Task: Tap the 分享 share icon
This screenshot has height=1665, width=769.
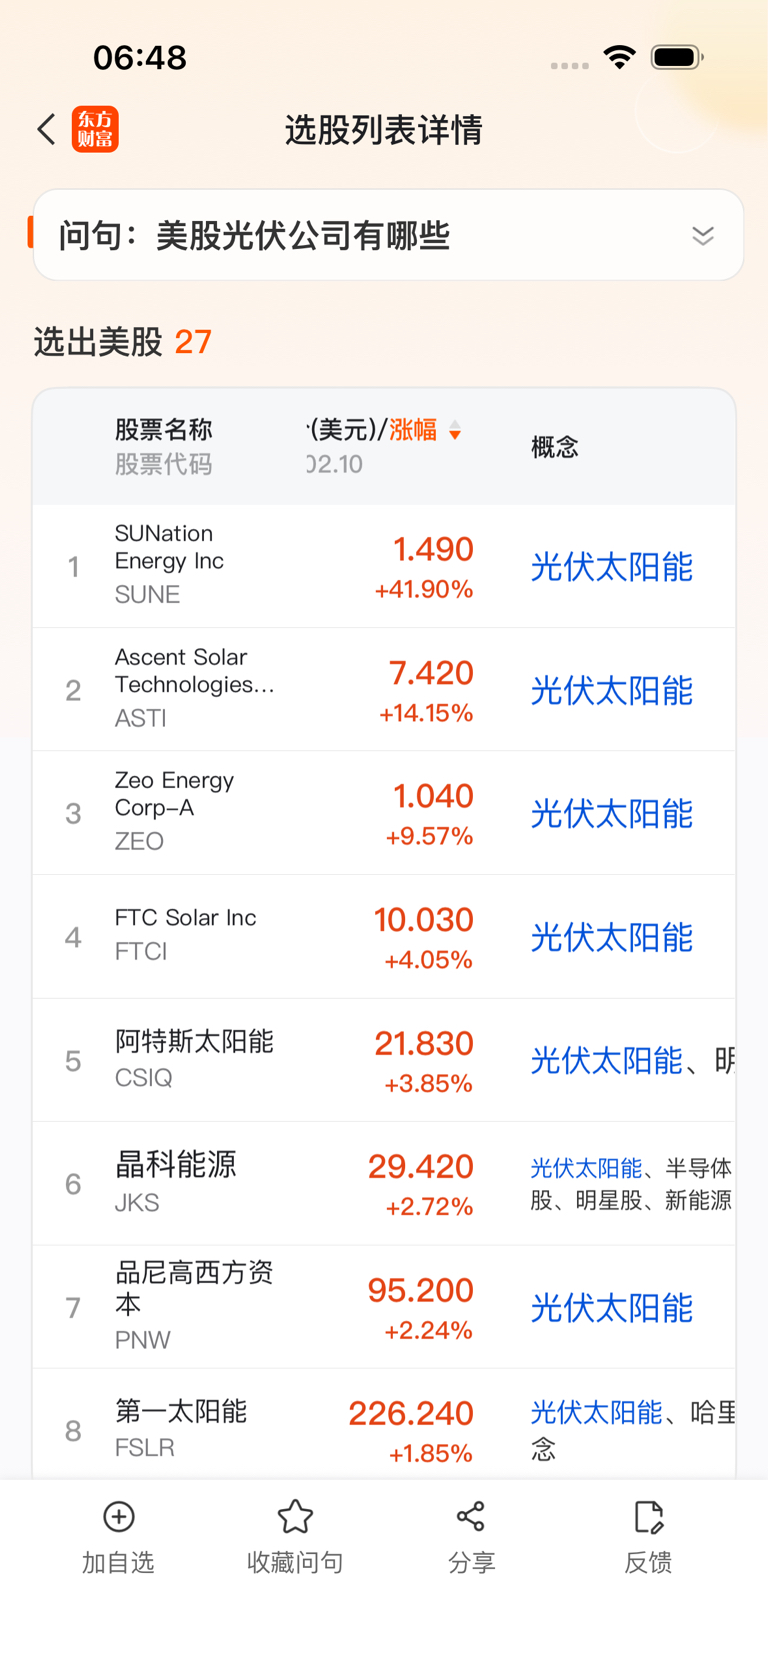Action: [x=471, y=1517]
